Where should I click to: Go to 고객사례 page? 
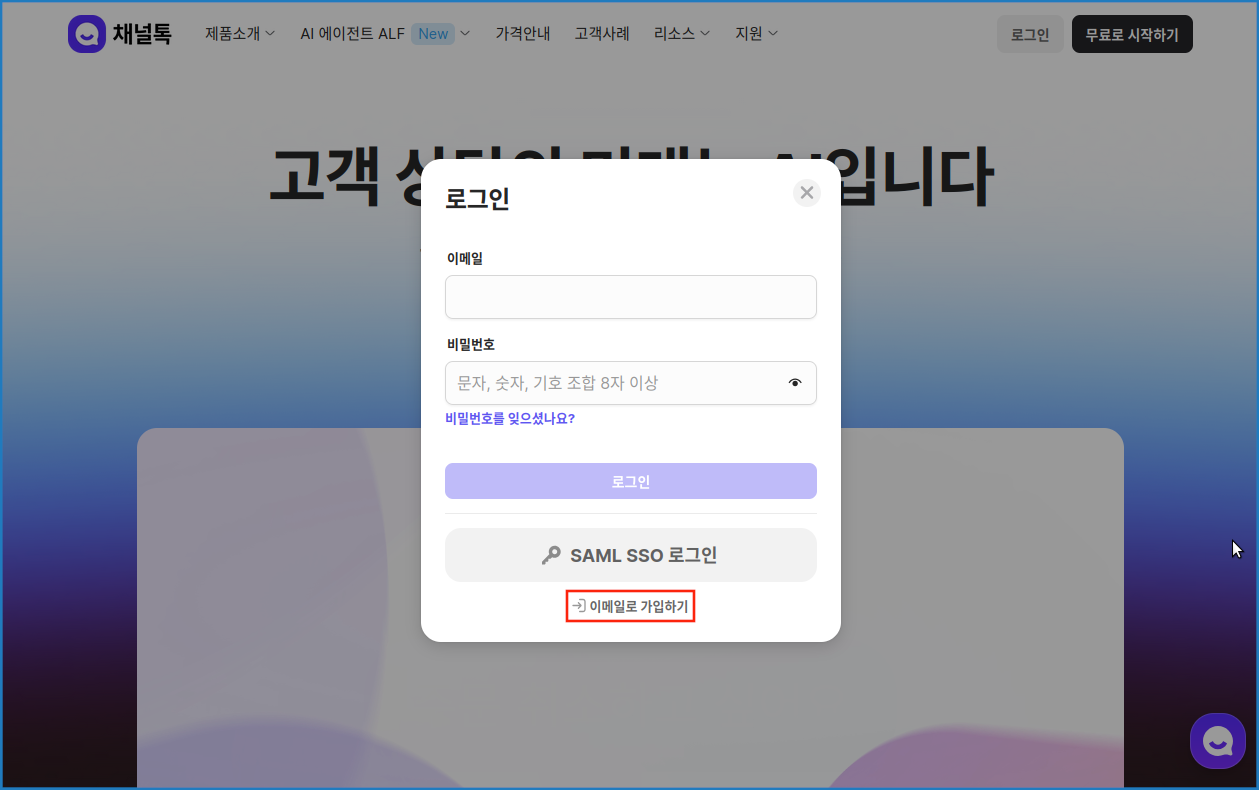[602, 34]
